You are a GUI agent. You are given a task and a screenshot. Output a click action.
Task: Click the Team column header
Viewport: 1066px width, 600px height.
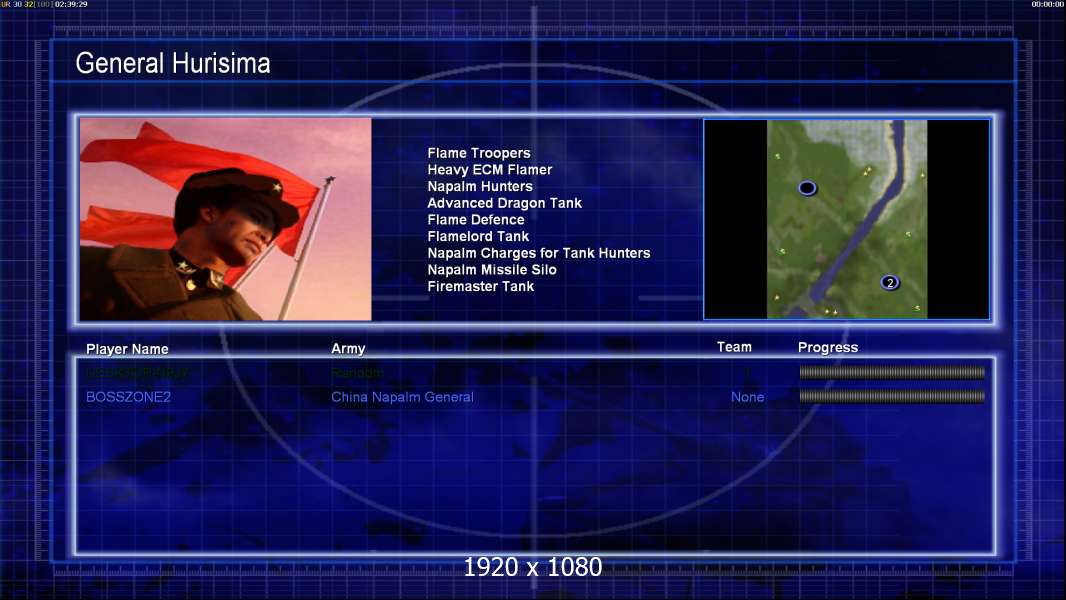click(734, 347)
